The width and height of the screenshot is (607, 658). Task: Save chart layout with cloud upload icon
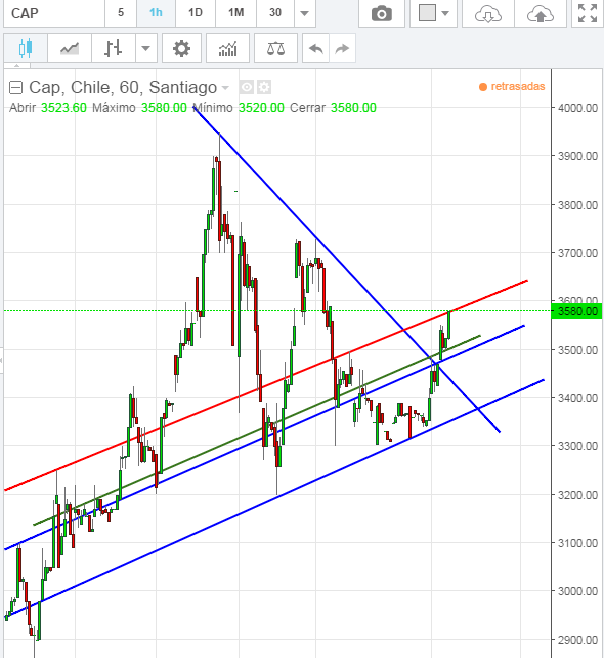(540, 13)
